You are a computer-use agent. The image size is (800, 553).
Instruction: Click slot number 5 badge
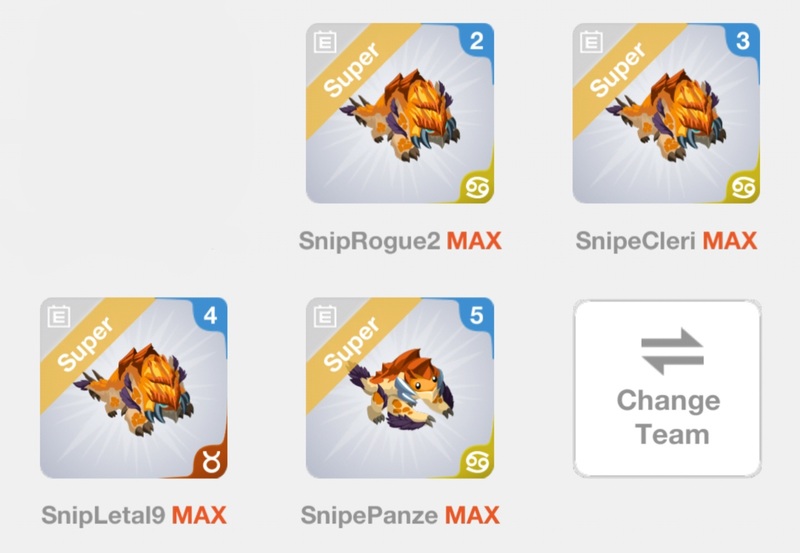point(477,315)
